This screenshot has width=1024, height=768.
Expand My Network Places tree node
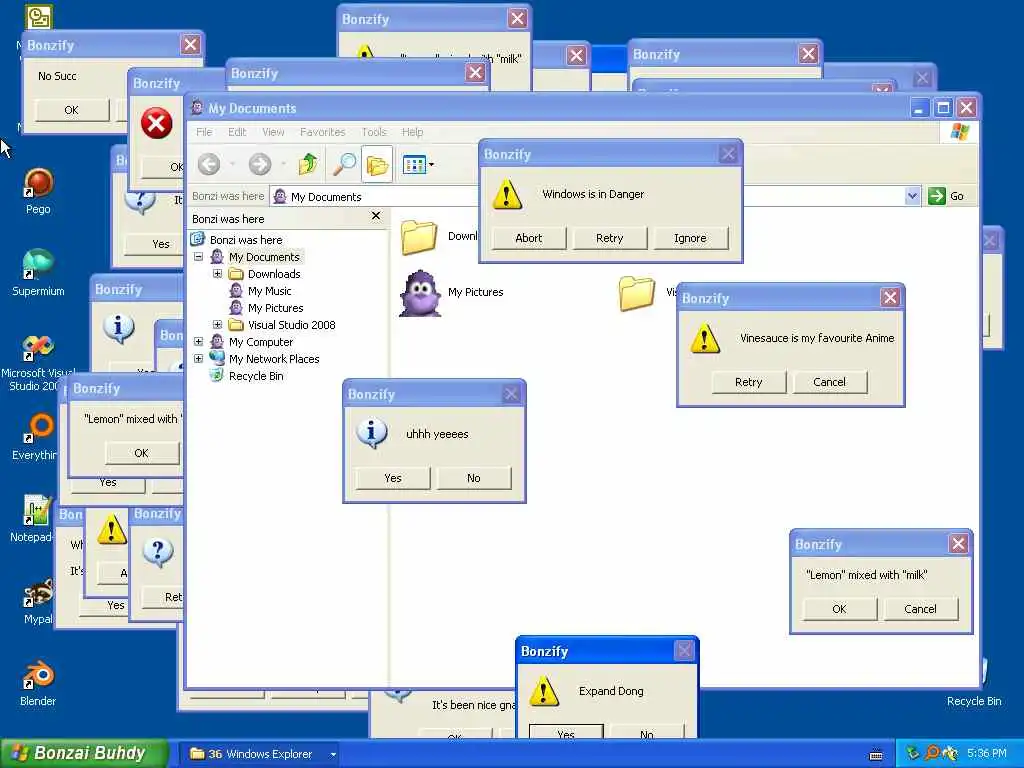pyautogui.click(x=199, y=359)
